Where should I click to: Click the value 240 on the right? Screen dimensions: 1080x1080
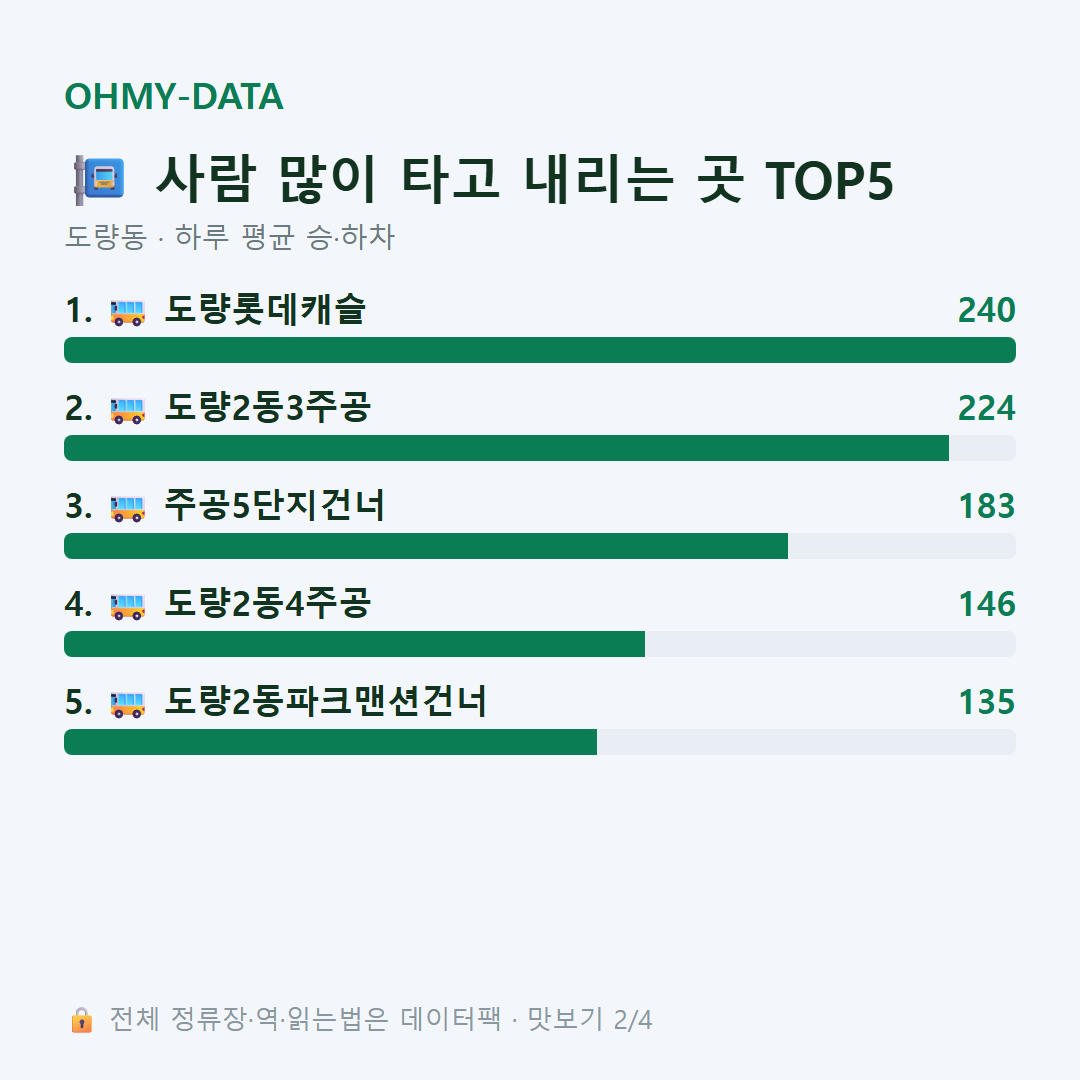pos(986,310)
